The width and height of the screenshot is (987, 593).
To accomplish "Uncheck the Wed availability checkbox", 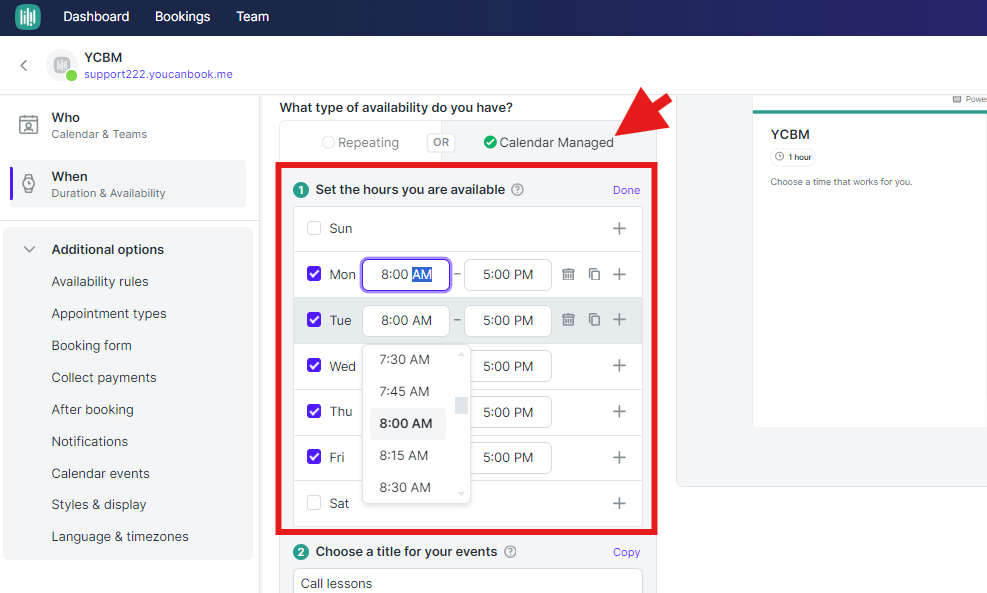I will 314,366.
